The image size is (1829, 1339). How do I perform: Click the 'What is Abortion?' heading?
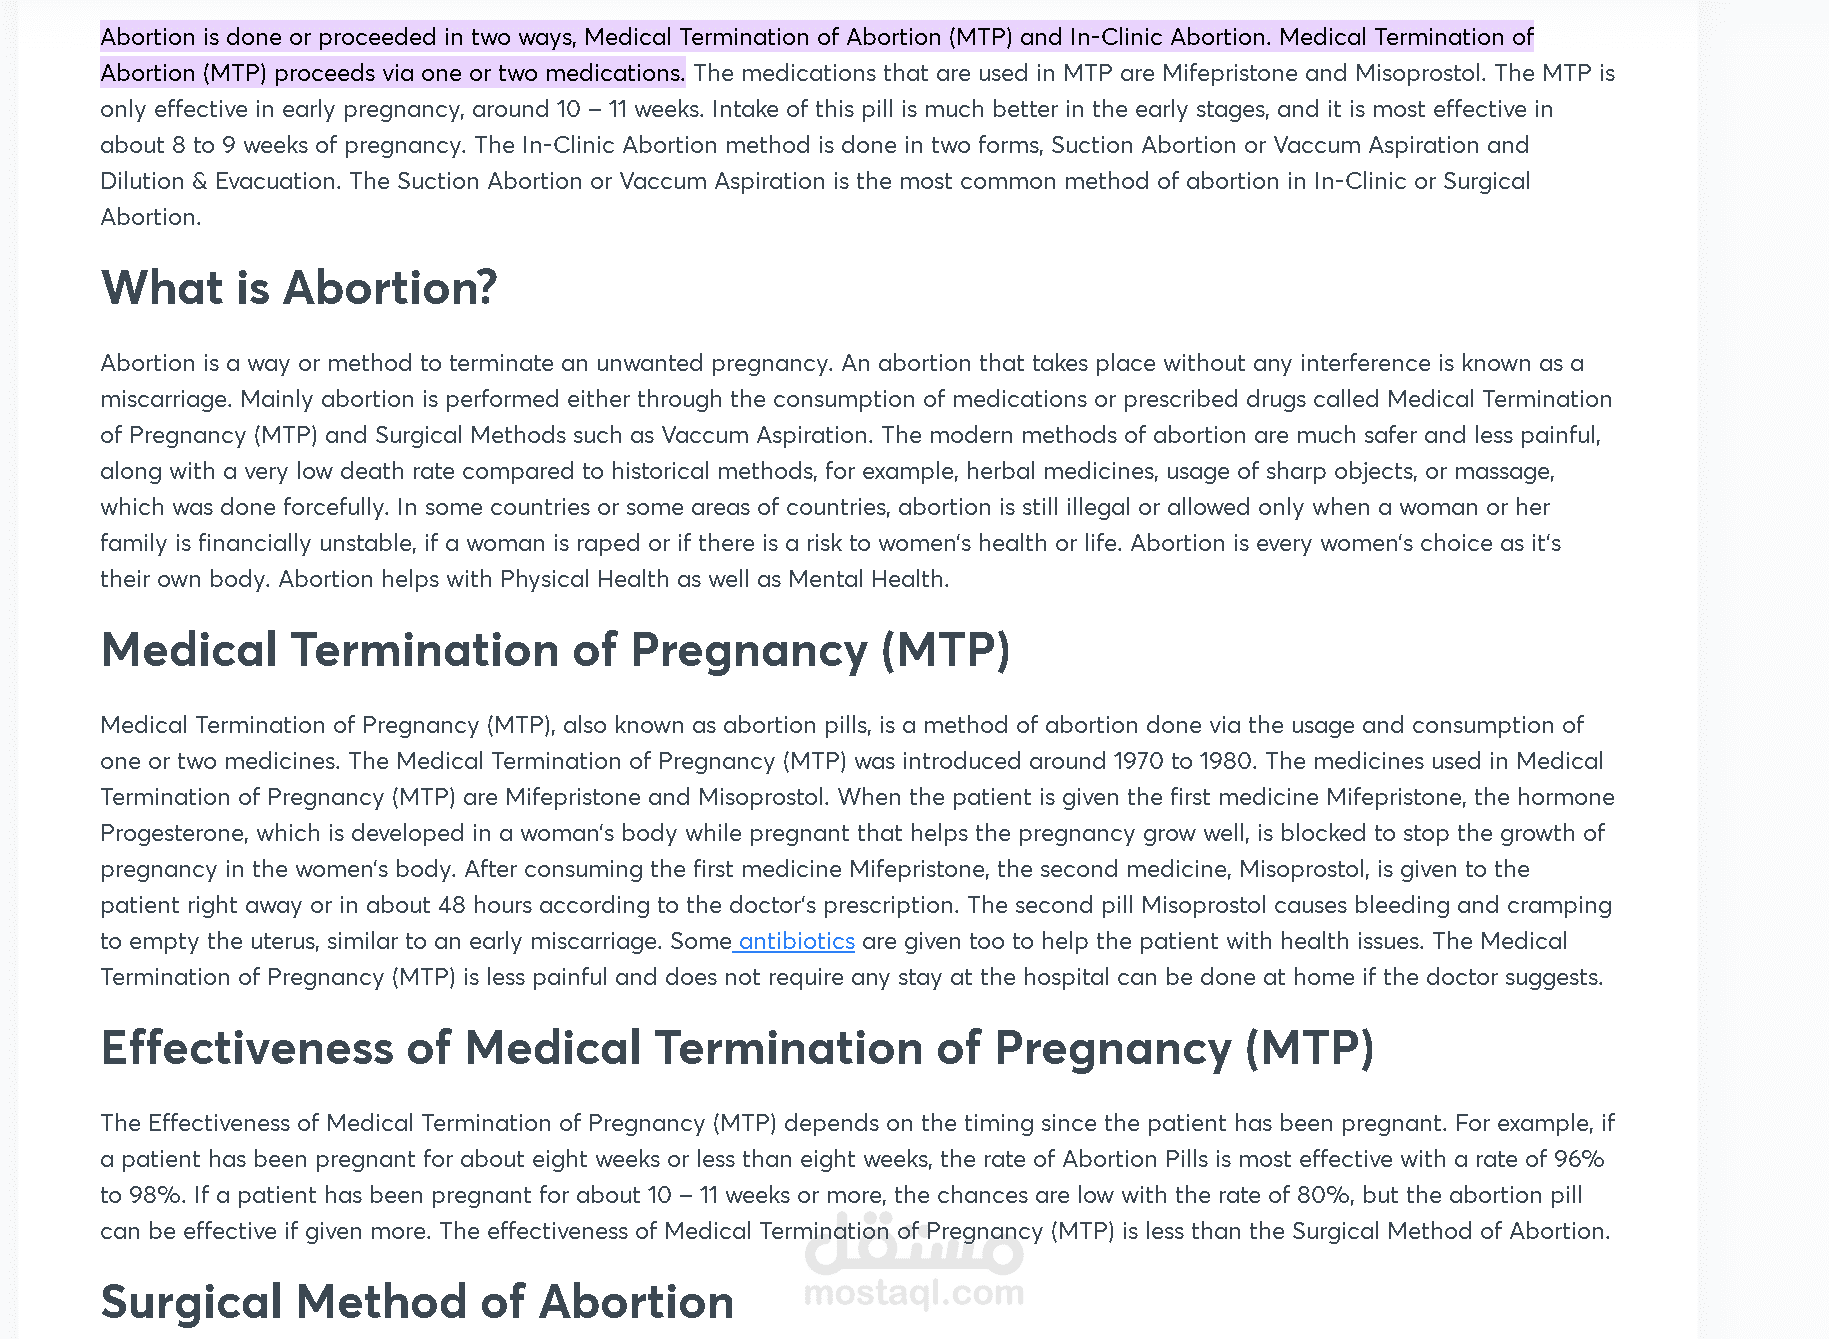click(299, 288)
